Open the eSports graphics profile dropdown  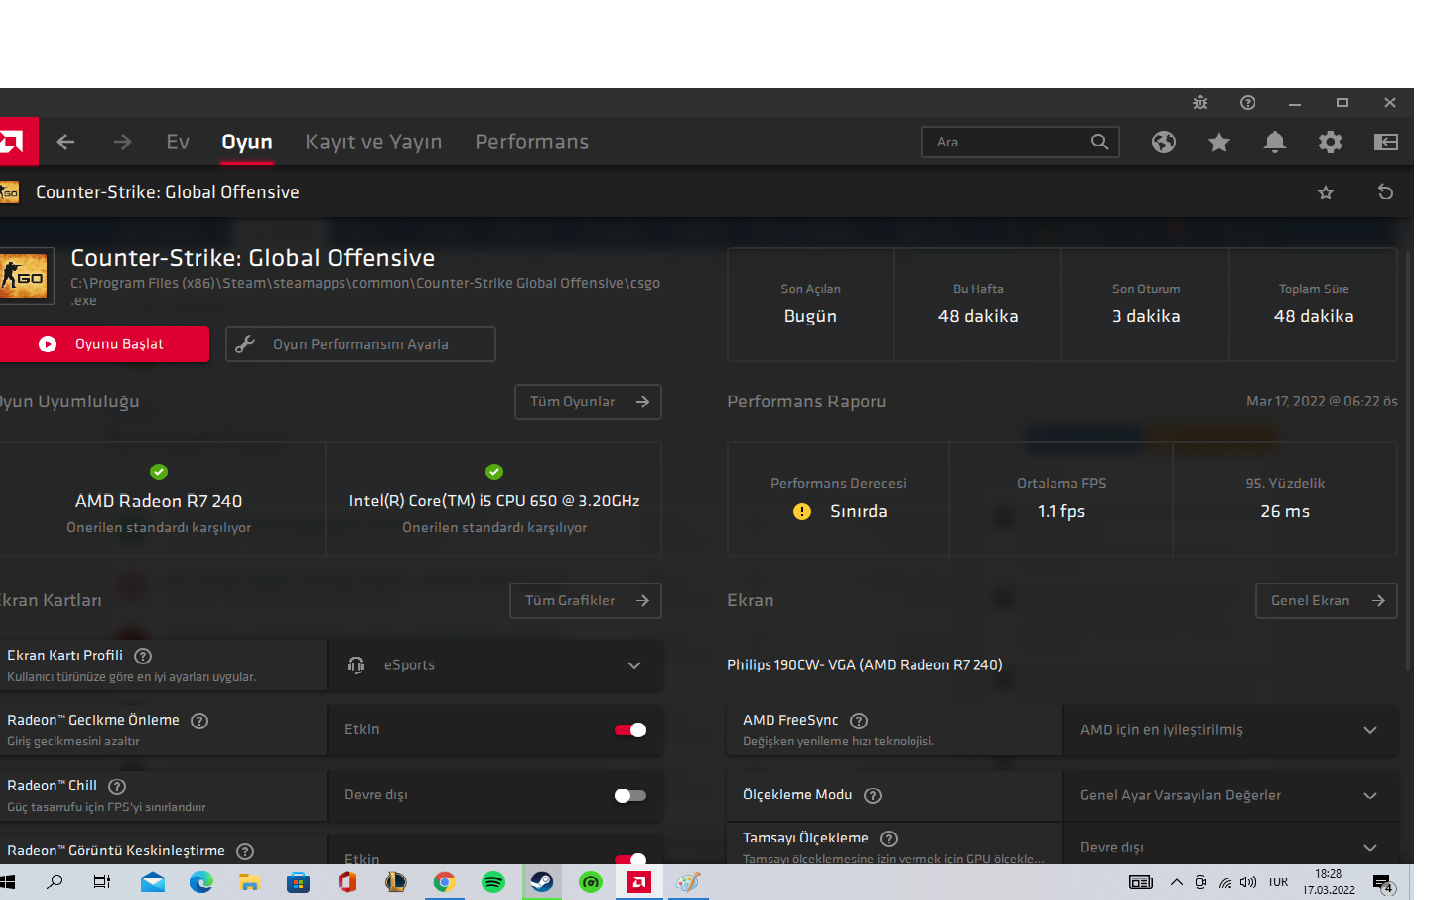click(x=495, y=665)
